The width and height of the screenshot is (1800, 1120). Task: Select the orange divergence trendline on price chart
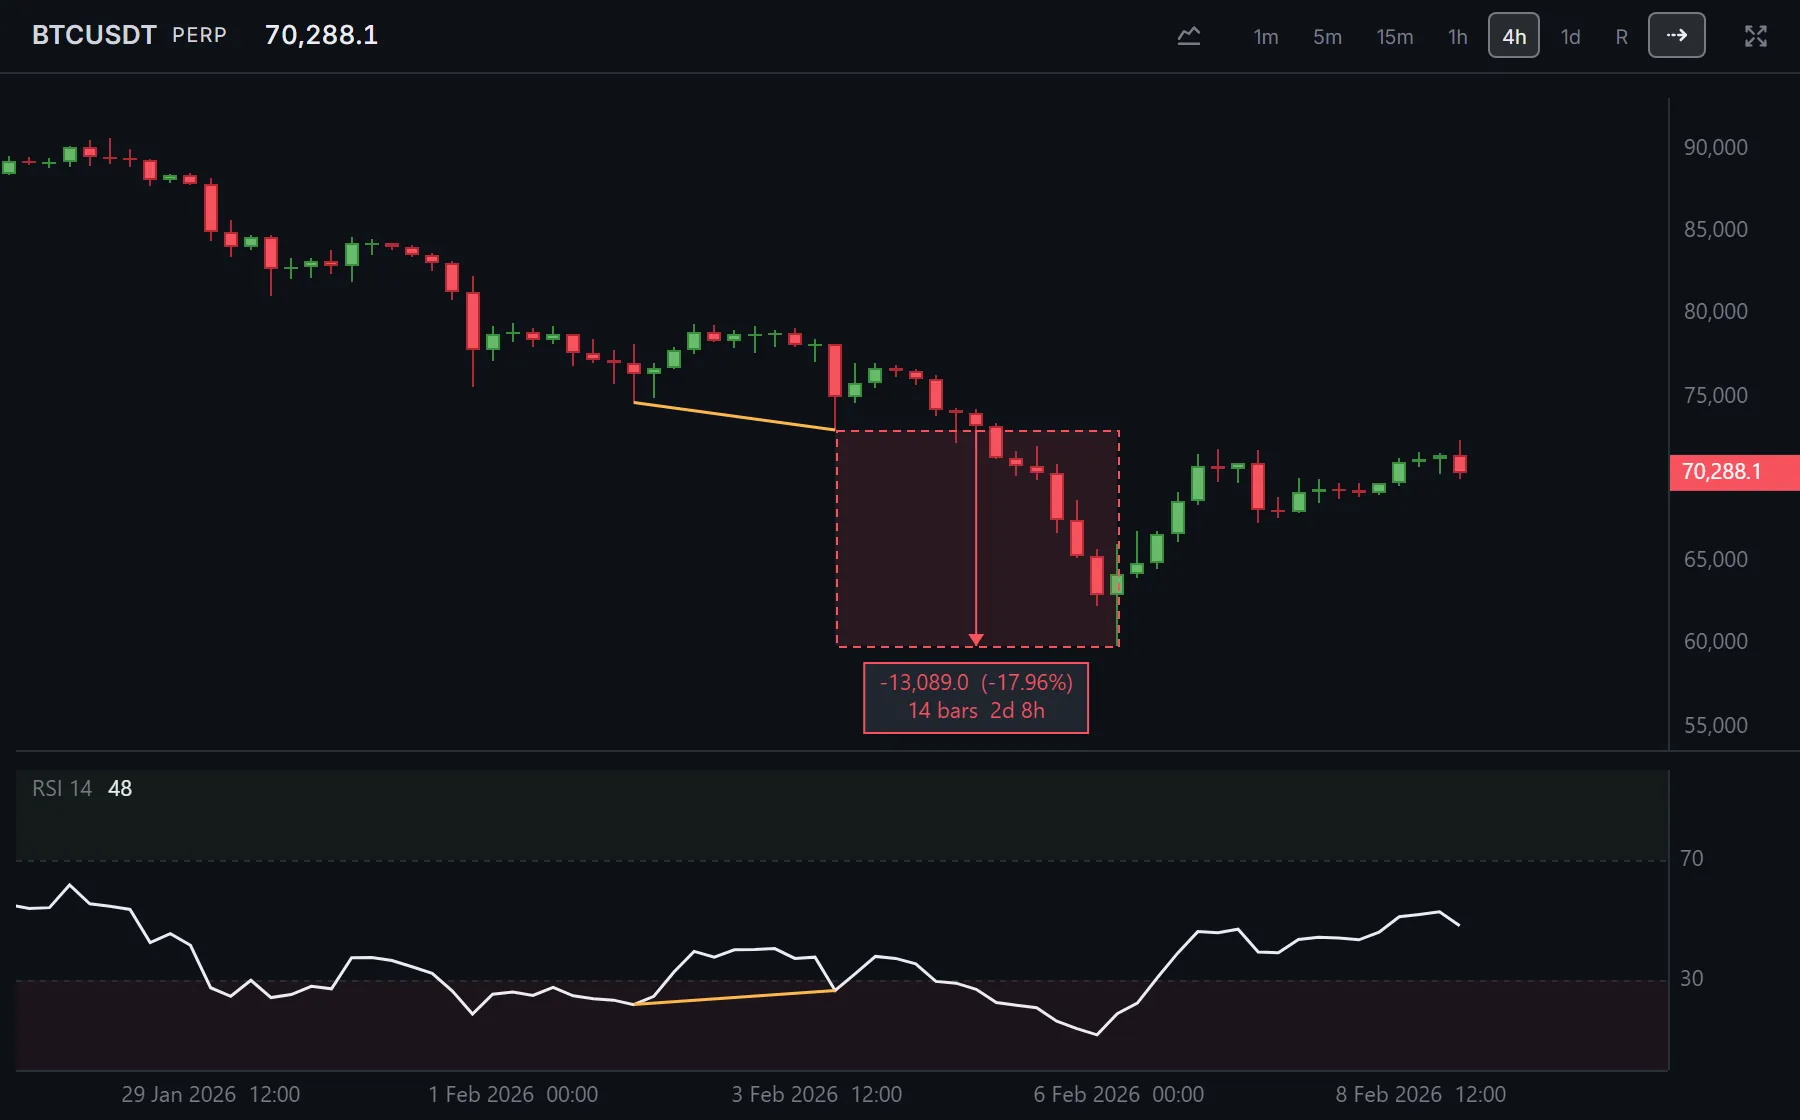734,416
